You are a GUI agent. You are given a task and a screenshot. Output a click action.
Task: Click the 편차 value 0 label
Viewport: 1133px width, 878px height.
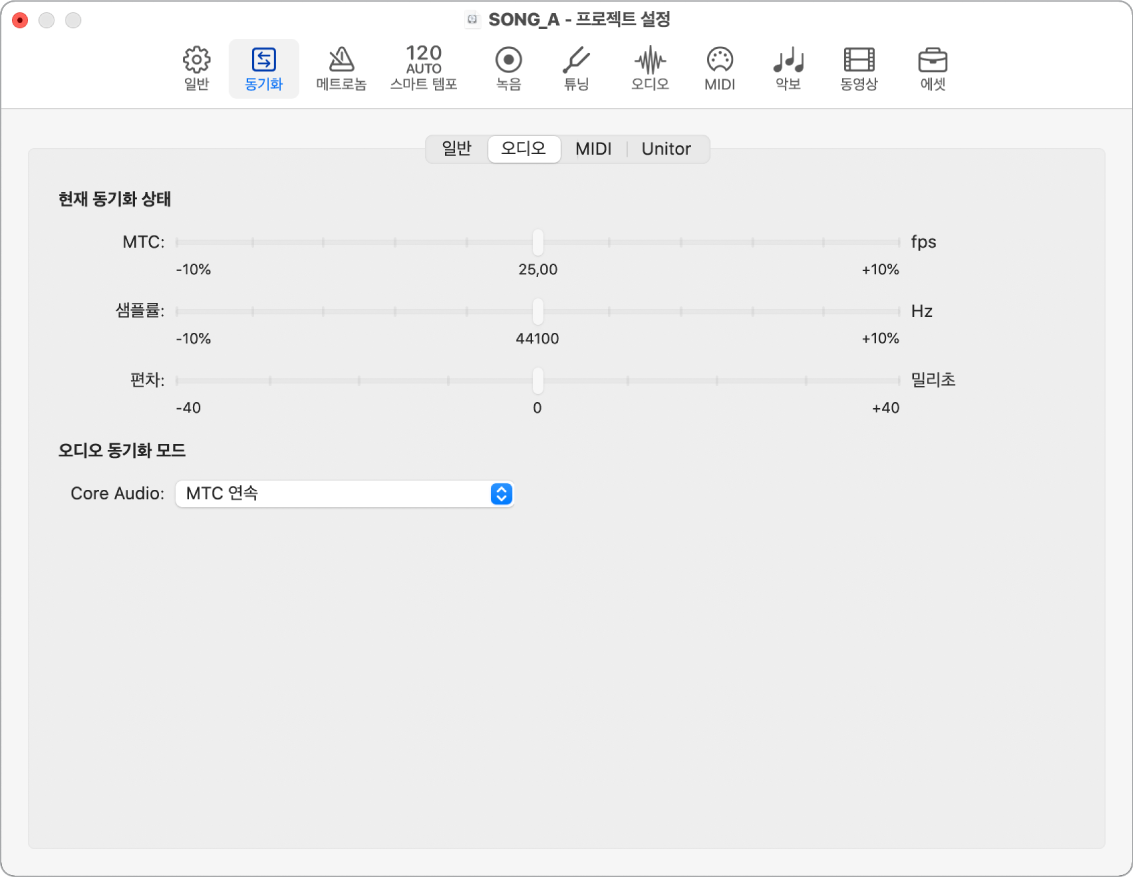(x=538, y=408)
